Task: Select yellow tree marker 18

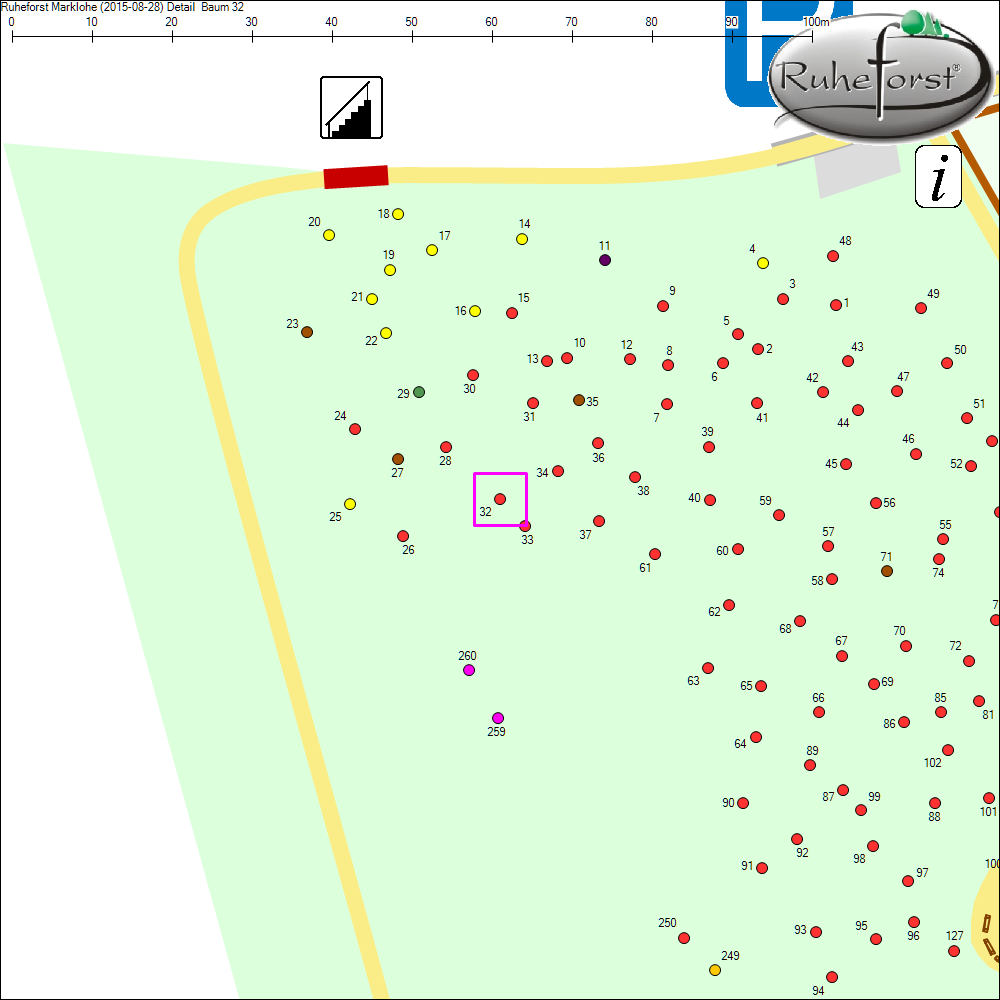Action: pos(398,214)
